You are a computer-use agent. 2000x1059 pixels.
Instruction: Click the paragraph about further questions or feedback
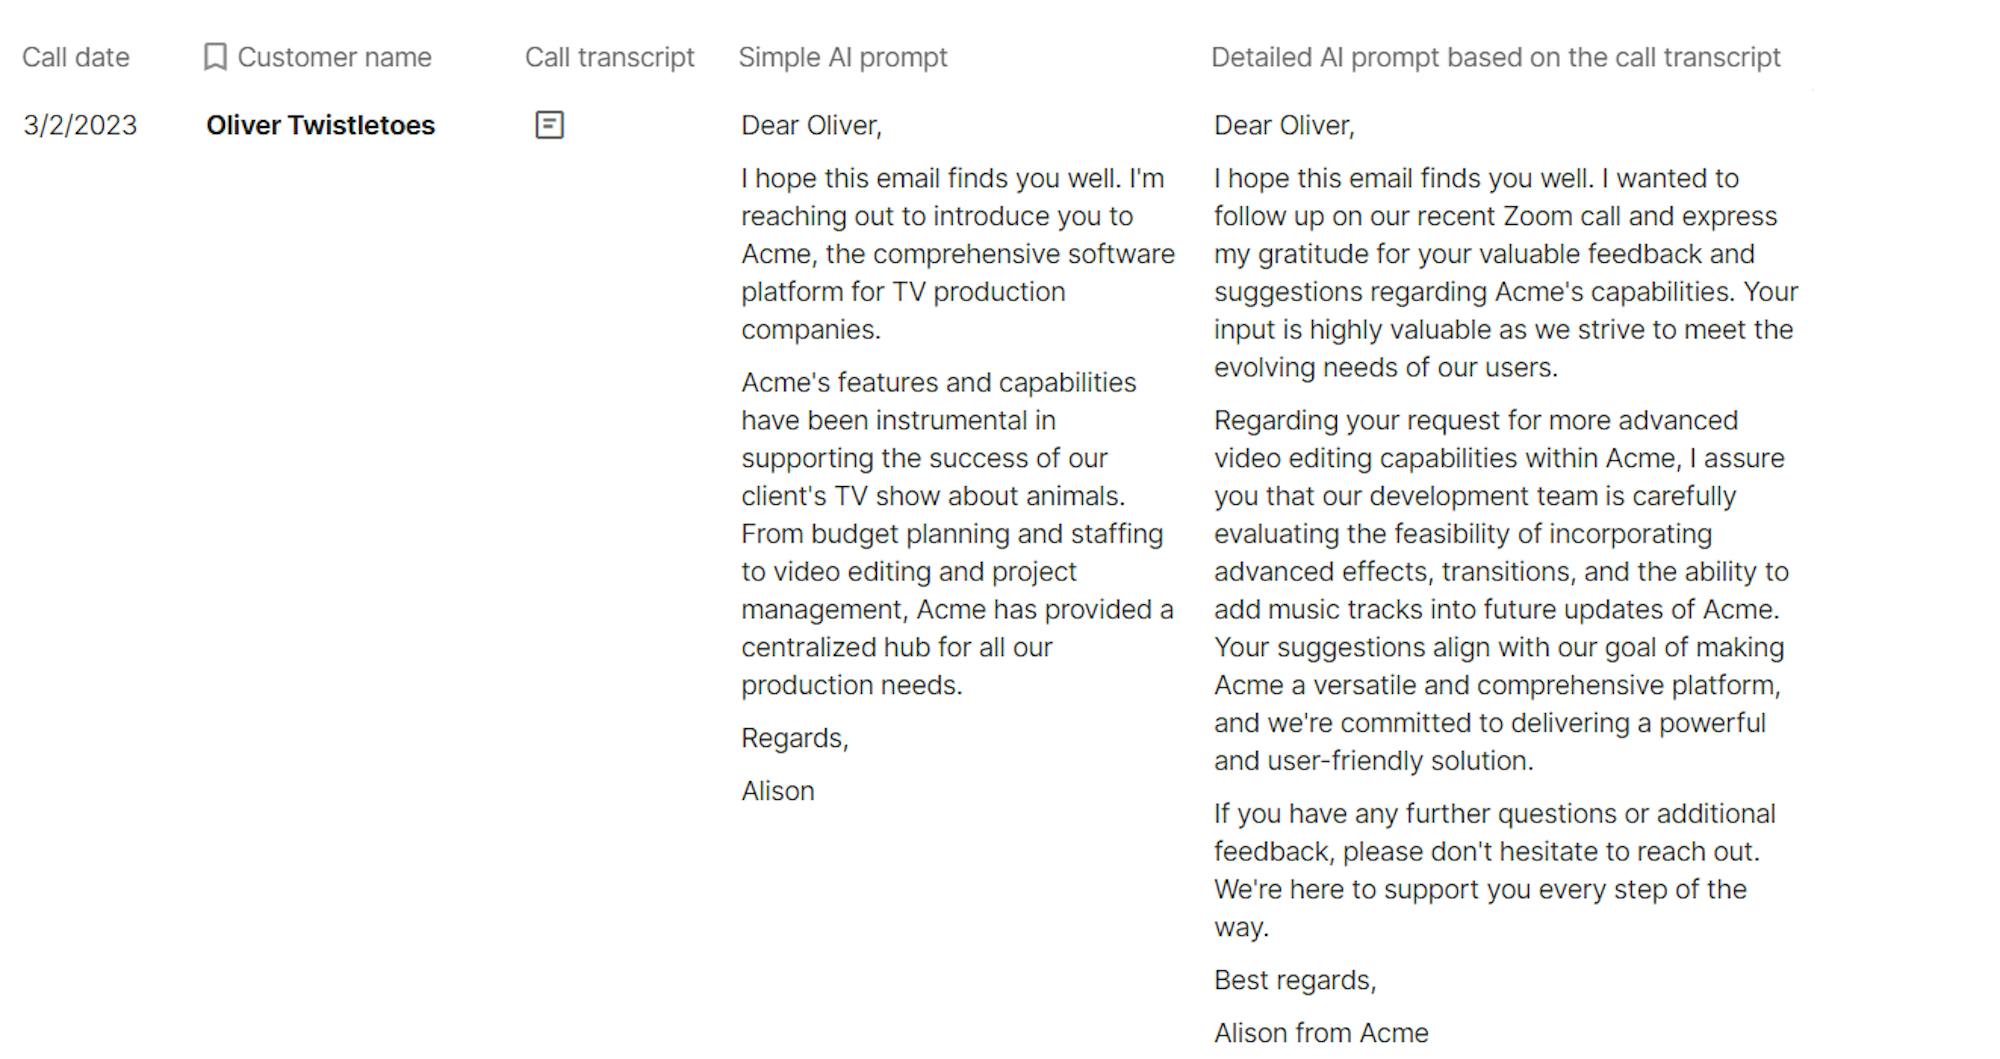1494,870
